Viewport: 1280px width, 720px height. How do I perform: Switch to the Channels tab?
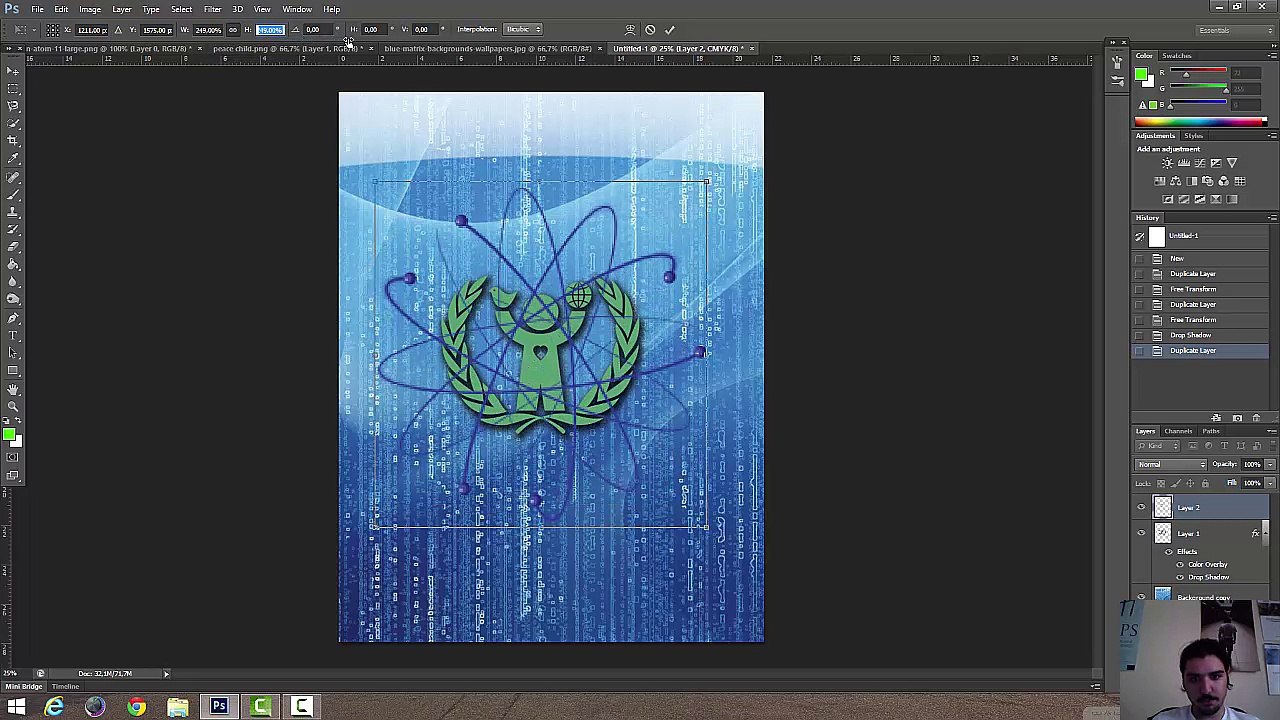point(1178,431)
